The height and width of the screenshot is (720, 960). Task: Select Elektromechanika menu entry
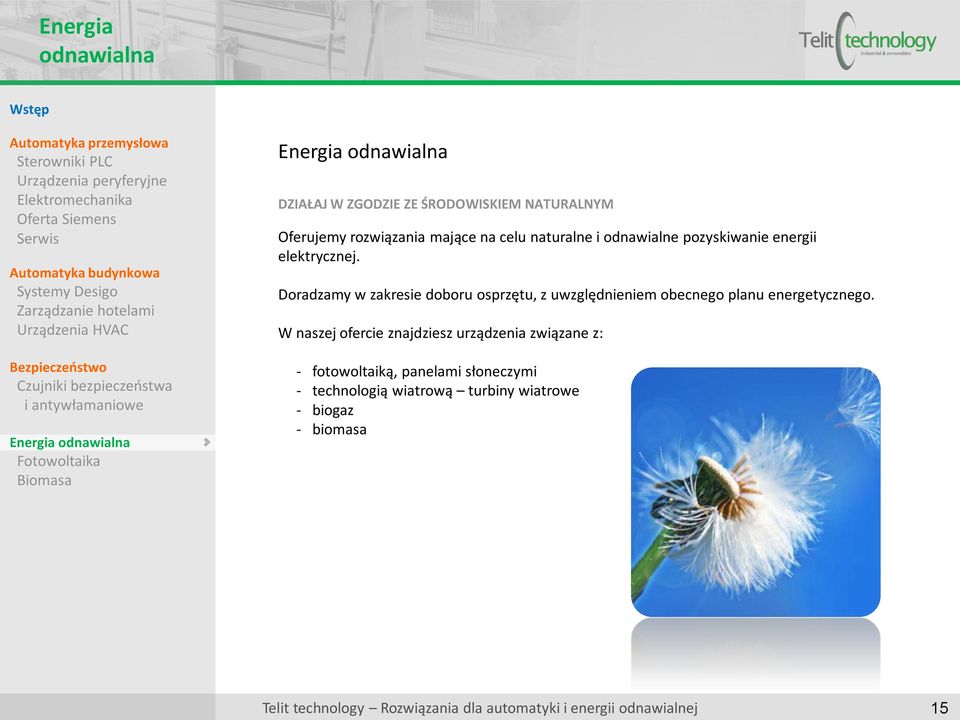click(x=74, y=200)
